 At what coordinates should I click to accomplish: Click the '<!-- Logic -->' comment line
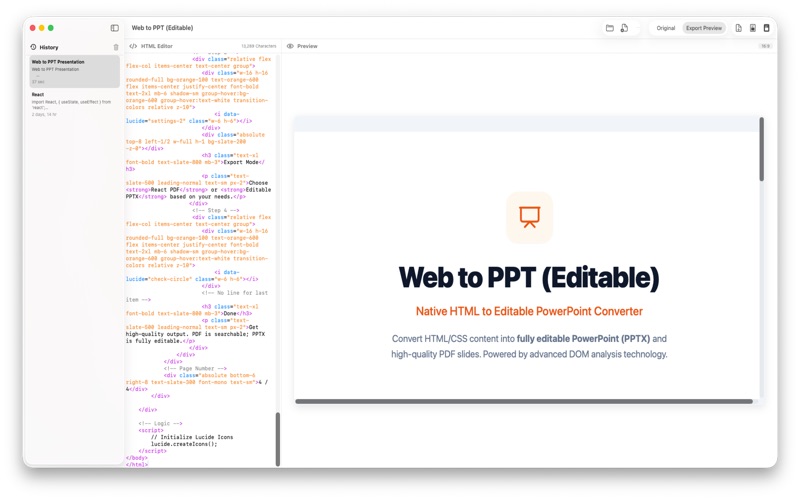tap(160, 423)
